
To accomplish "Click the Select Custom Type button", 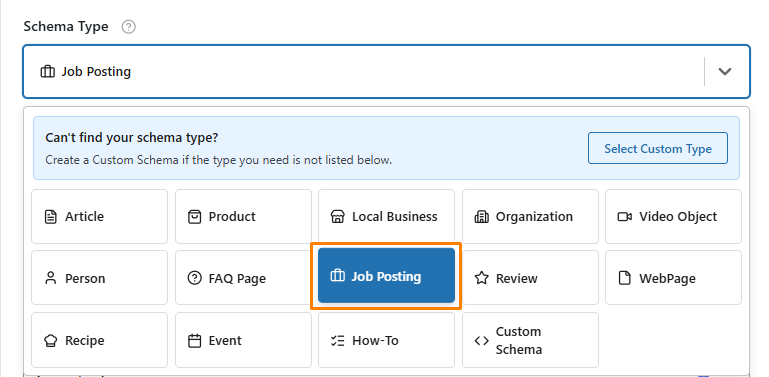I will pyautogui.click(x=658, y=148).
